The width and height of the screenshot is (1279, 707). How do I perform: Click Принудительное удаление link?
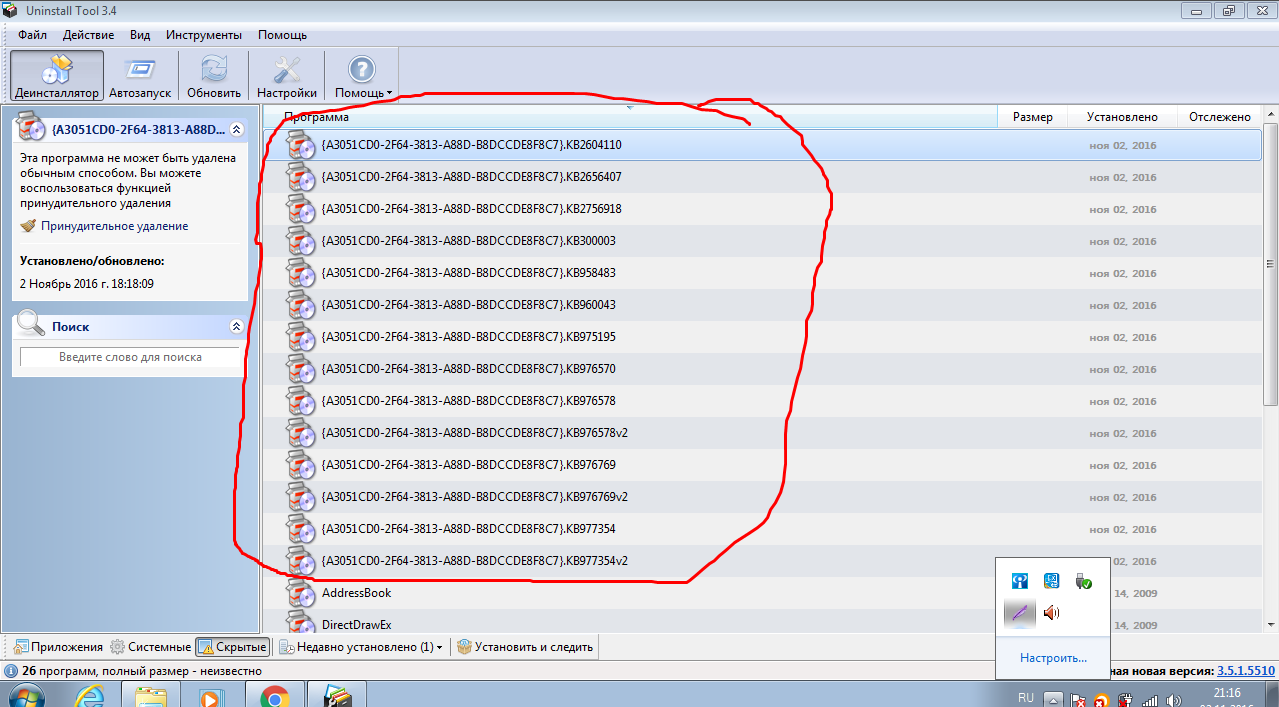click(114, 226)
